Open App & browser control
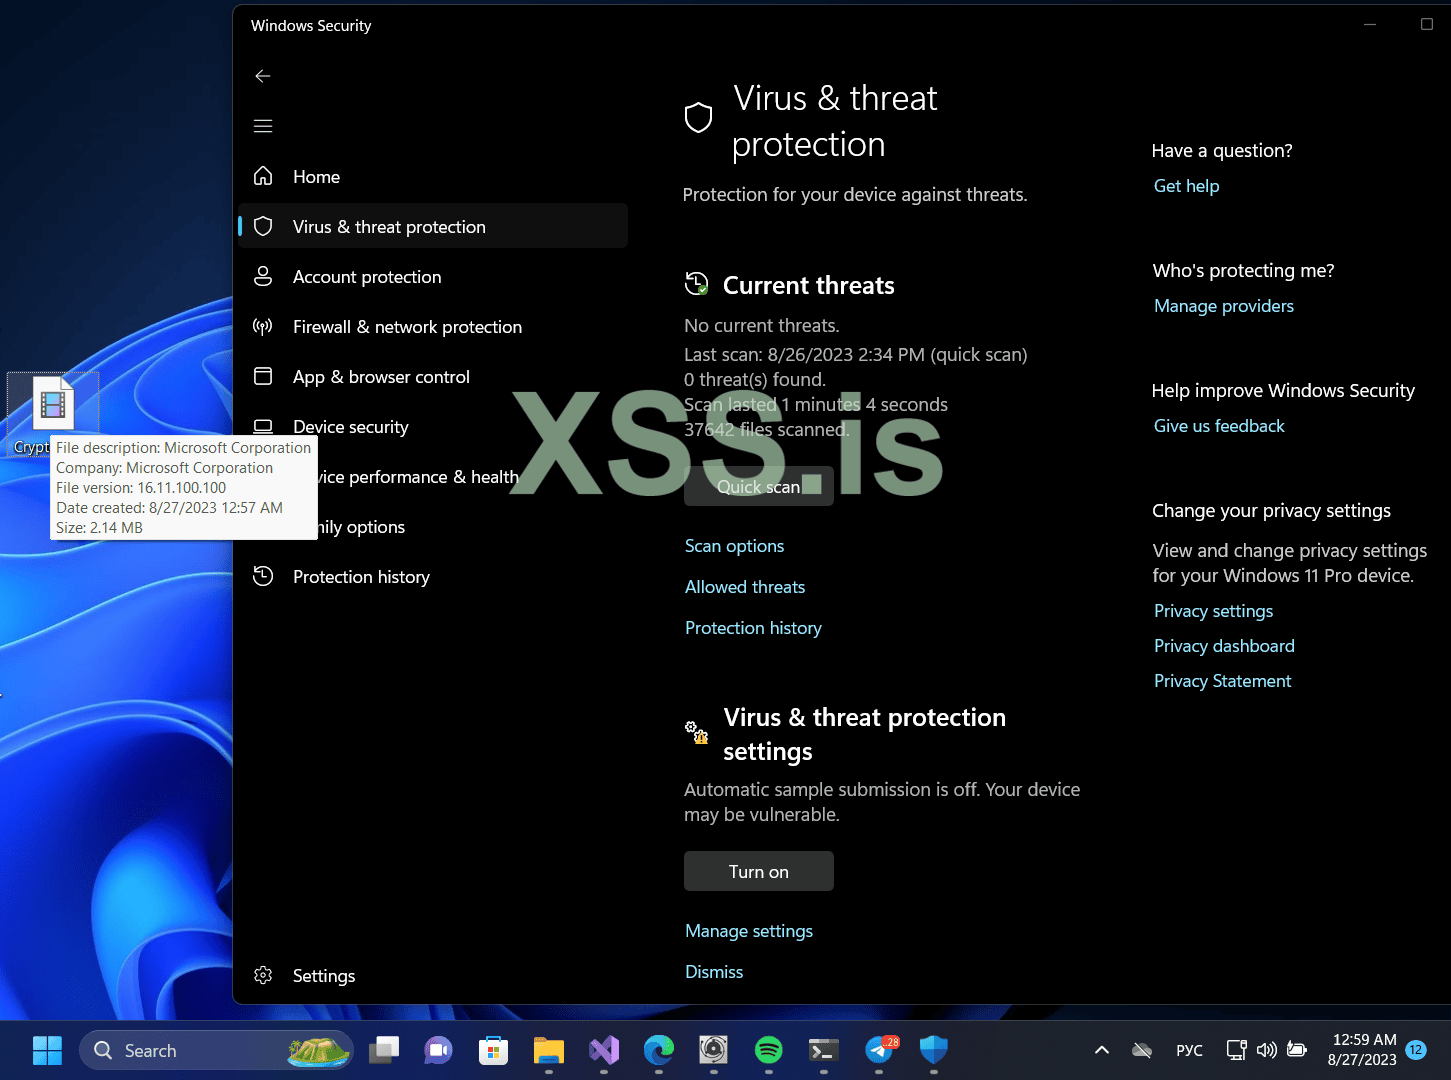The image size is (1451, 1080). tap(381, 376)
